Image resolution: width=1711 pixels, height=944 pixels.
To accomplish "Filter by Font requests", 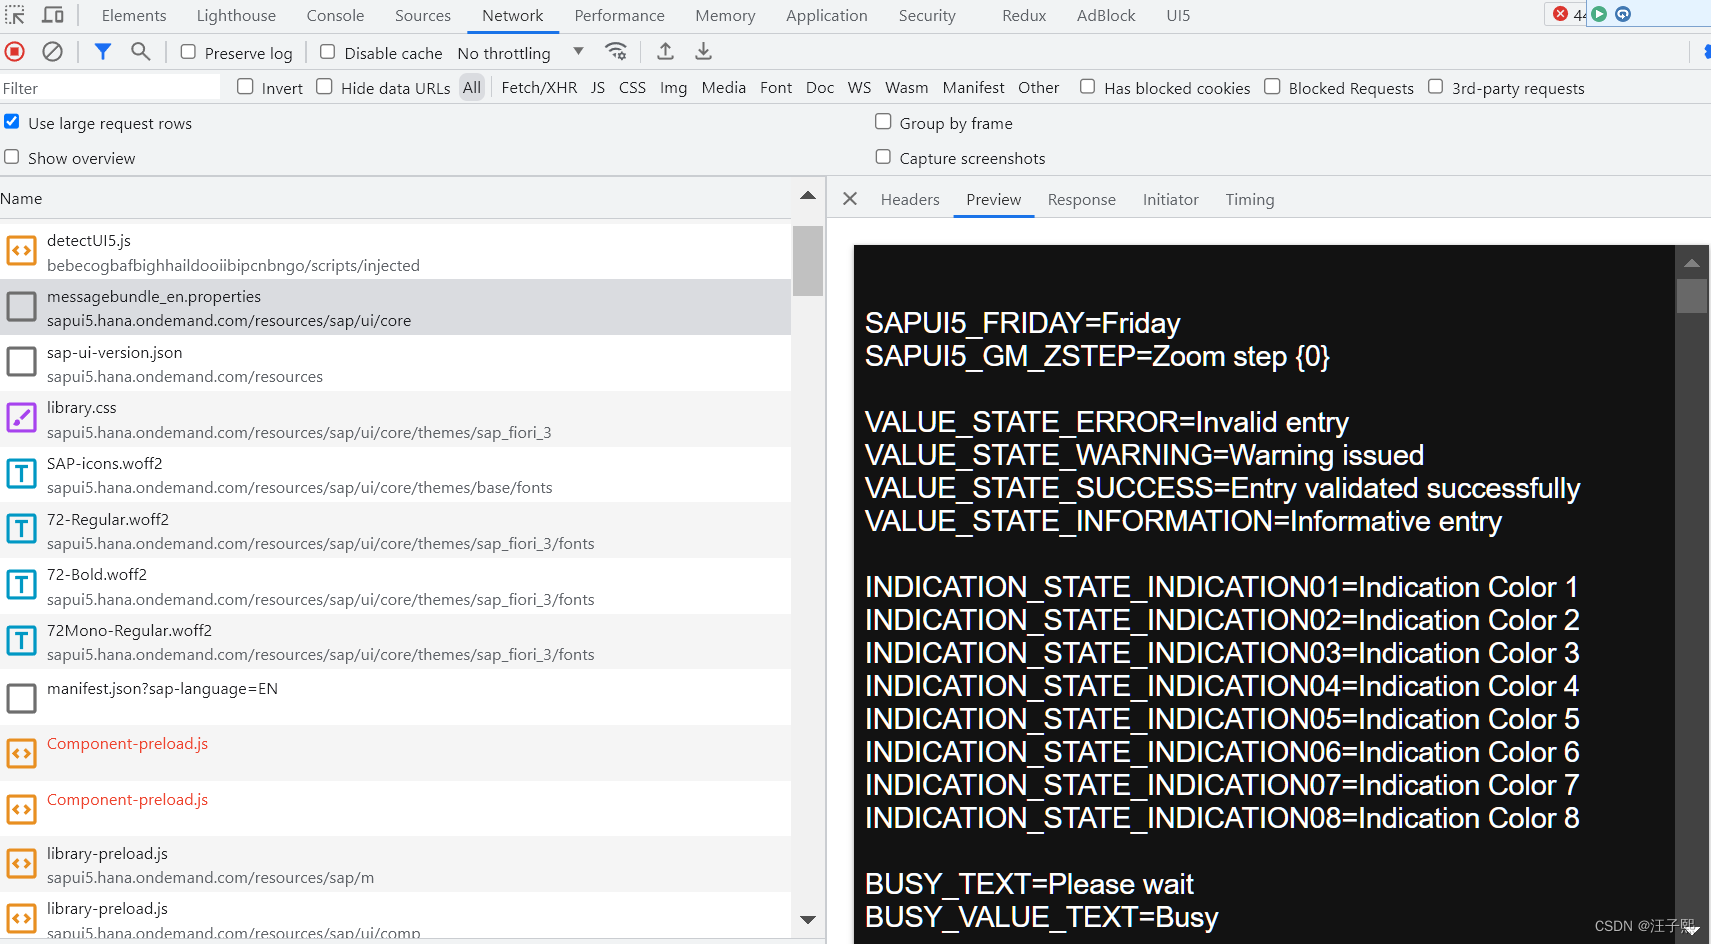I will coord(776,88).
